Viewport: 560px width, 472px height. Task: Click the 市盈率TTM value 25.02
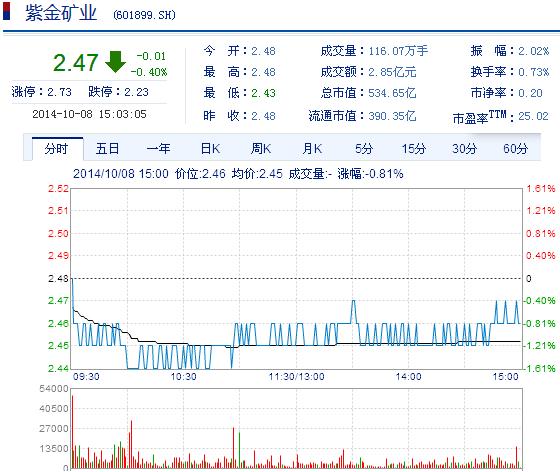click(x=533, y=116)
